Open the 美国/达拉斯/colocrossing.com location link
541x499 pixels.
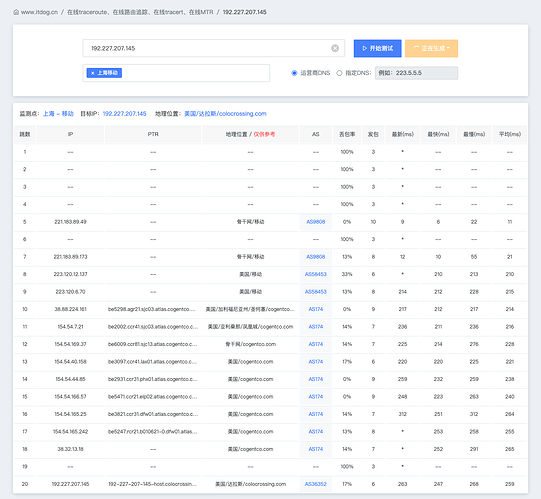pyautogui.click(x=225, y=114)
